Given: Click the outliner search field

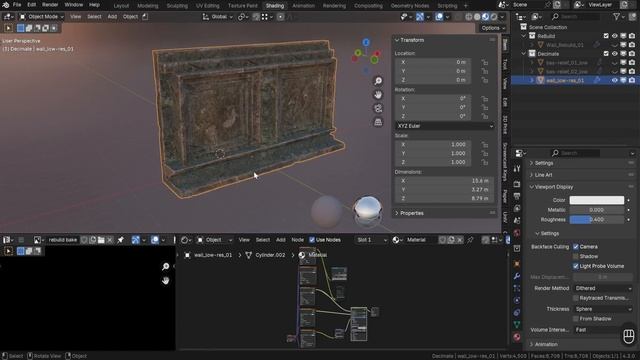Looking at the screenshot, I should pos(576,16).
